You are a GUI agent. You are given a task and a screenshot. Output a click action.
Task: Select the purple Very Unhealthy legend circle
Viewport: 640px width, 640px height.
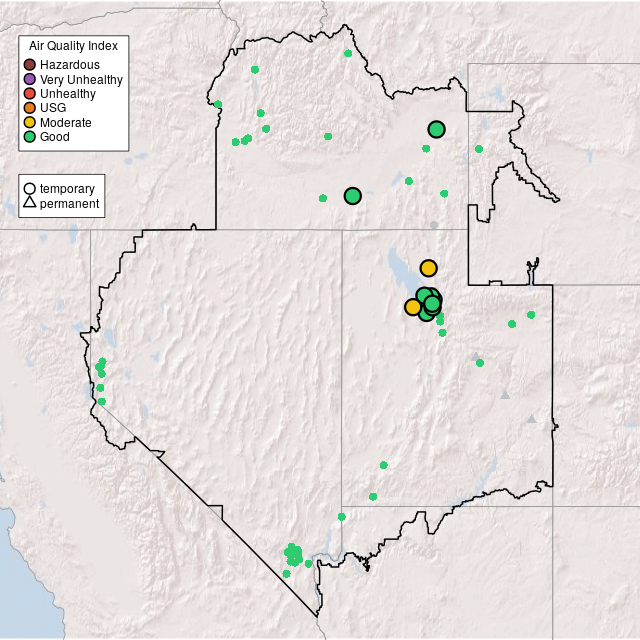(30, 79)
